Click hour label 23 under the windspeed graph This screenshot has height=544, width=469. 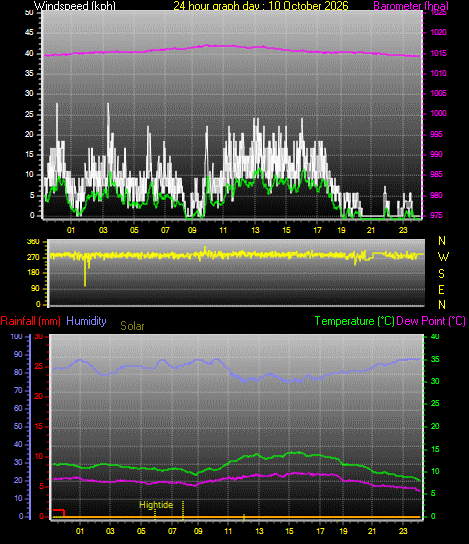coord(403,230)
